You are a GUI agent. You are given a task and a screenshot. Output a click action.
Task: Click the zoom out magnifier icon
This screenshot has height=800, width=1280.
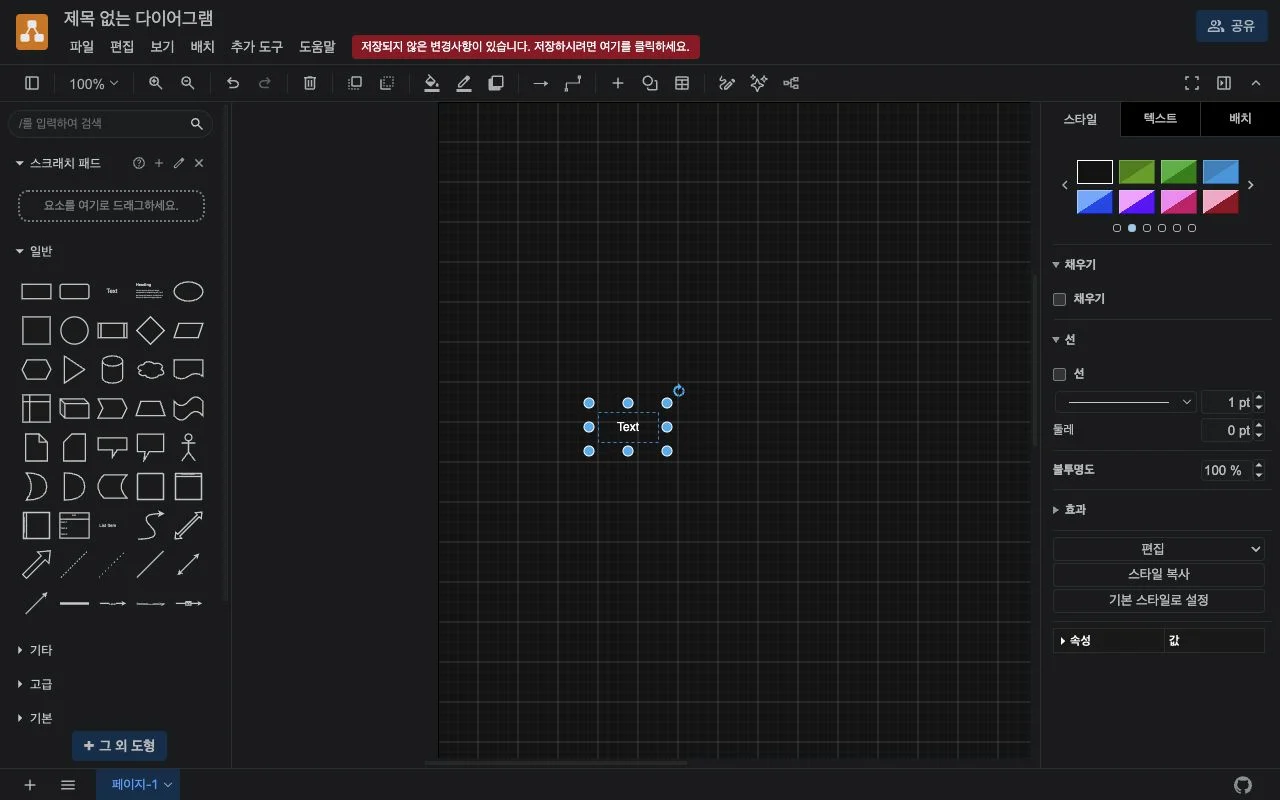[187, 84]
